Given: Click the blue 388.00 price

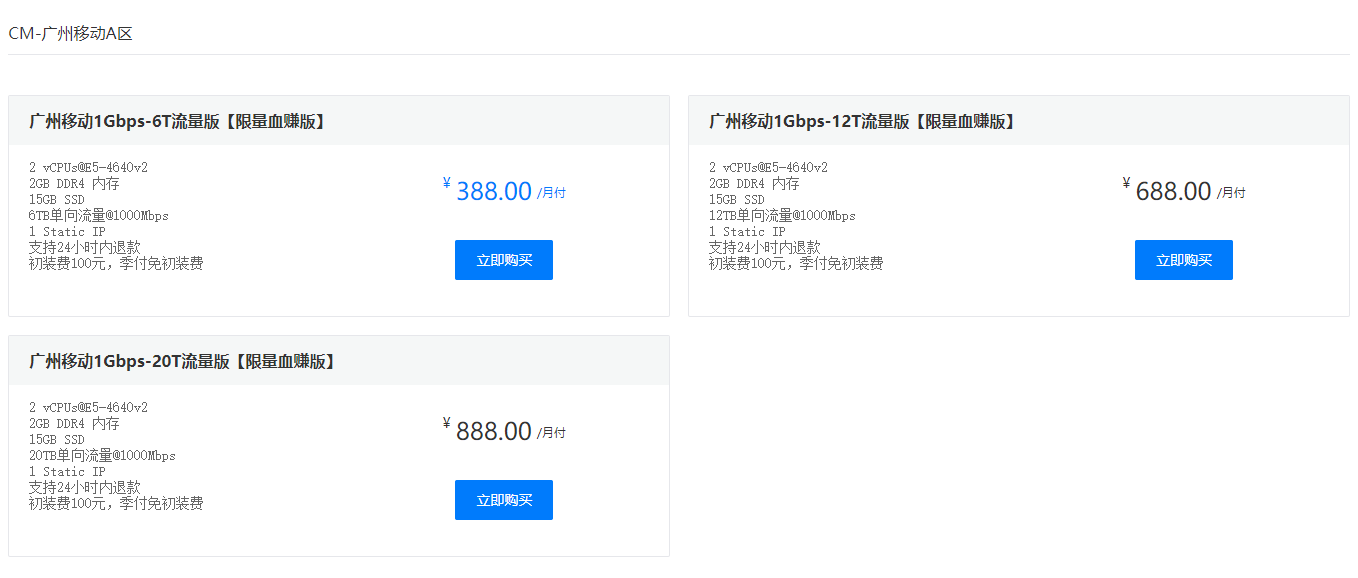Looking at the screenshot, I should [493, 191].
